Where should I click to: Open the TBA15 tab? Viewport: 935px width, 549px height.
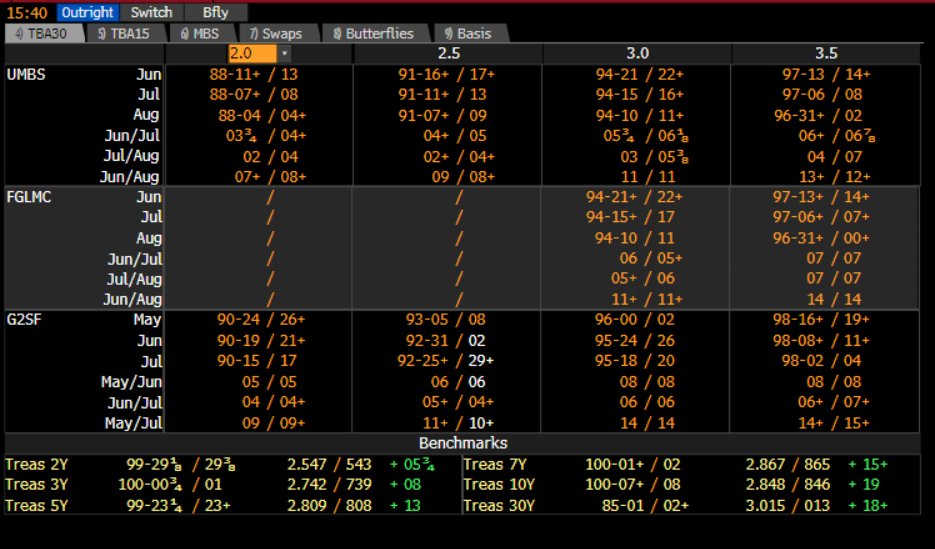[125, 33]
